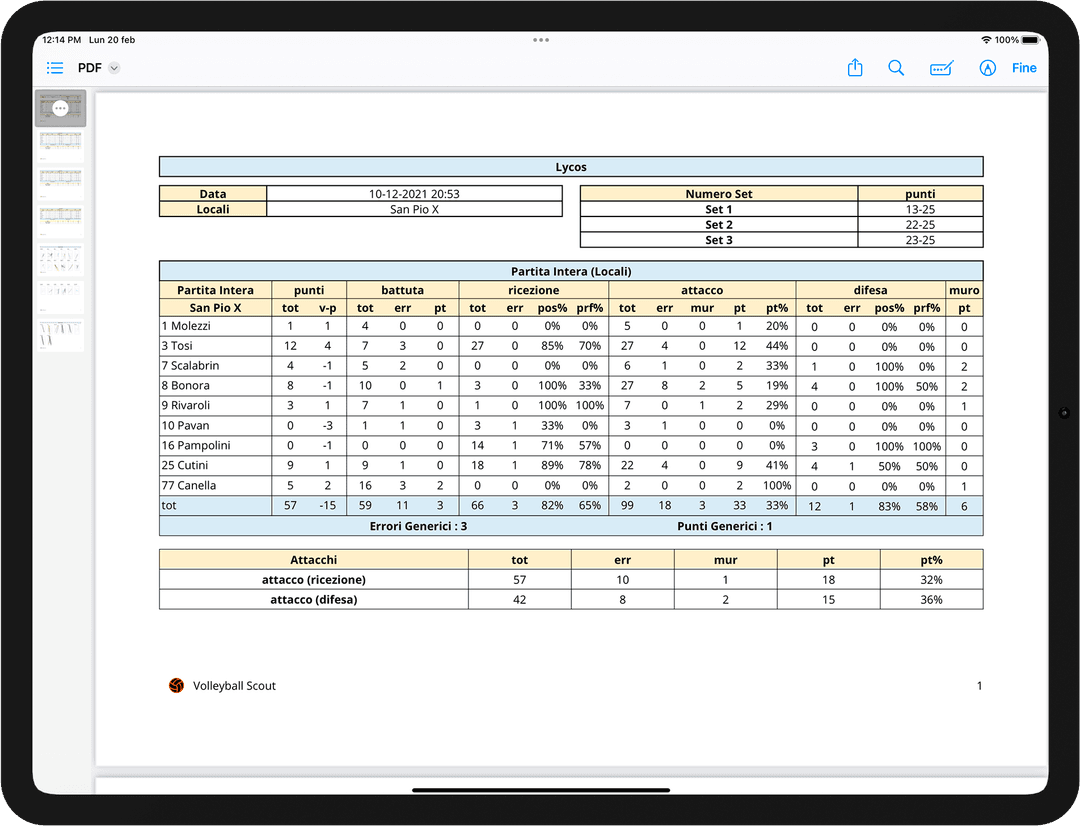
Task: Click the 'Lycos' header text
Action: point(571,167)
